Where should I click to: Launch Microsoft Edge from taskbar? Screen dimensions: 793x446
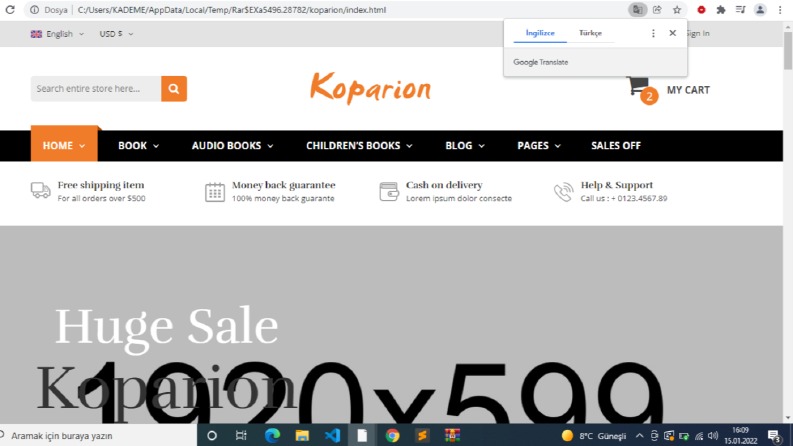pyautogui.click(x=272, y=435)
